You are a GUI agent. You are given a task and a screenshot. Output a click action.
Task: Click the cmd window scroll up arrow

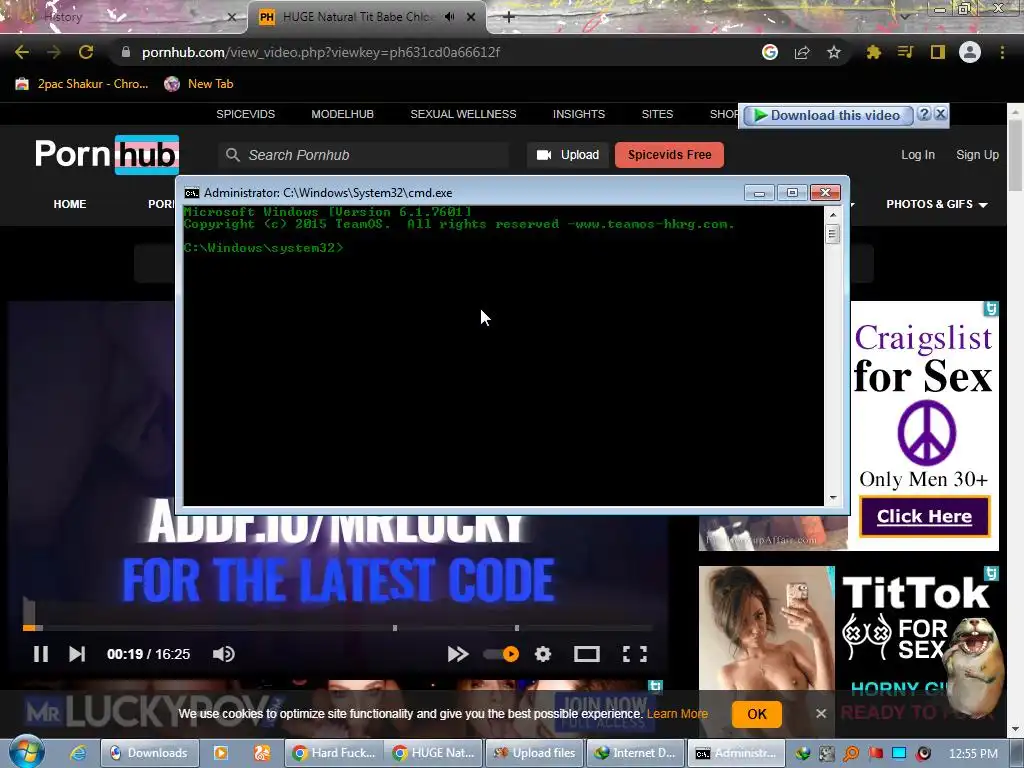click(x=832, y=214)
